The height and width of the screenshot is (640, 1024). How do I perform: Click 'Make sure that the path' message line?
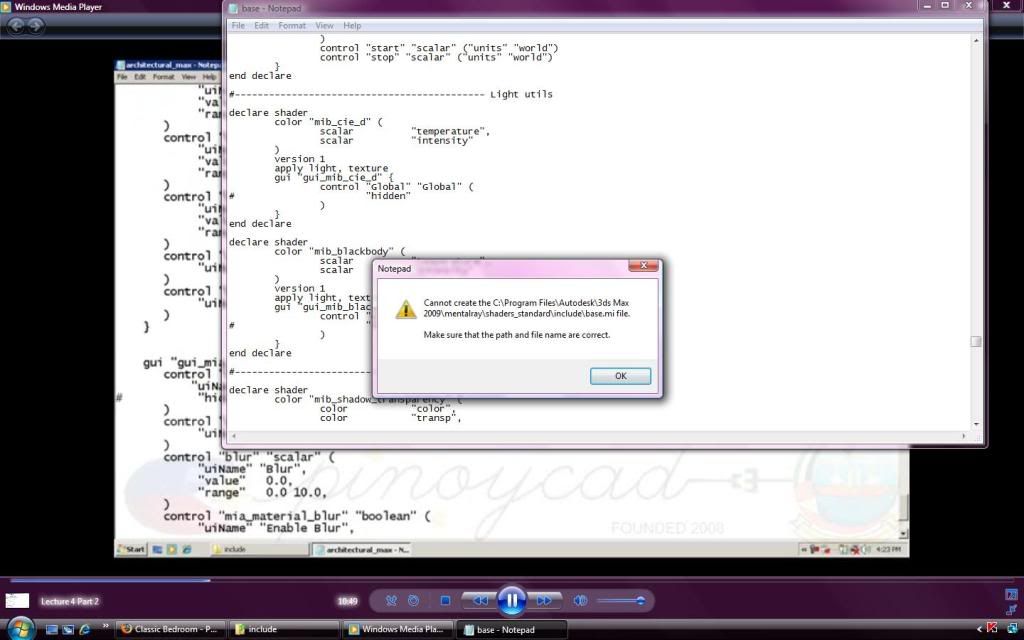point(517,335)
